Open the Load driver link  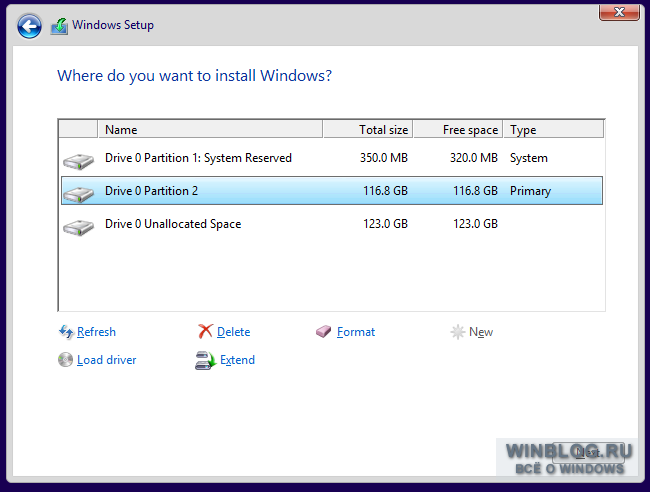(107, 360)
